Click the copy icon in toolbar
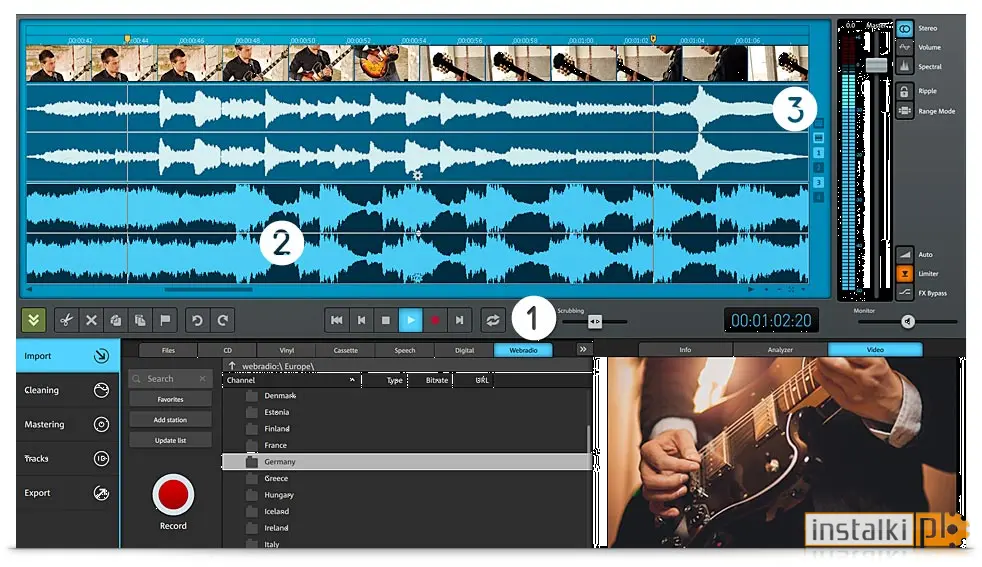 [x=116, y=320]
